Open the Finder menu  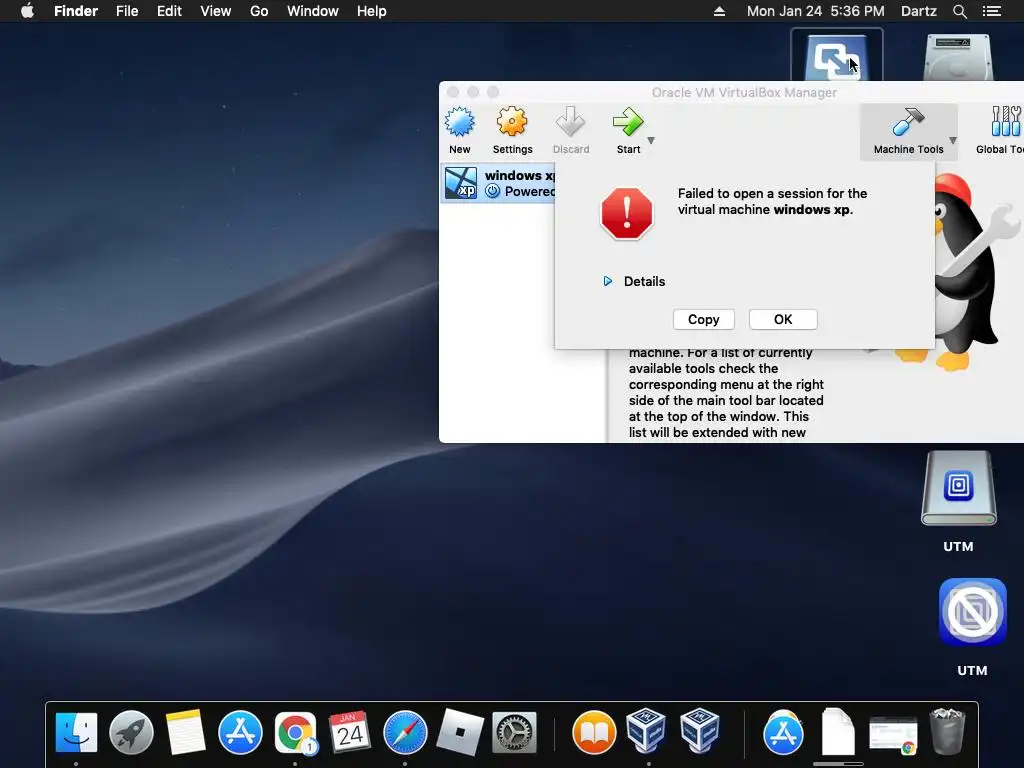click(x=76, y=11)
